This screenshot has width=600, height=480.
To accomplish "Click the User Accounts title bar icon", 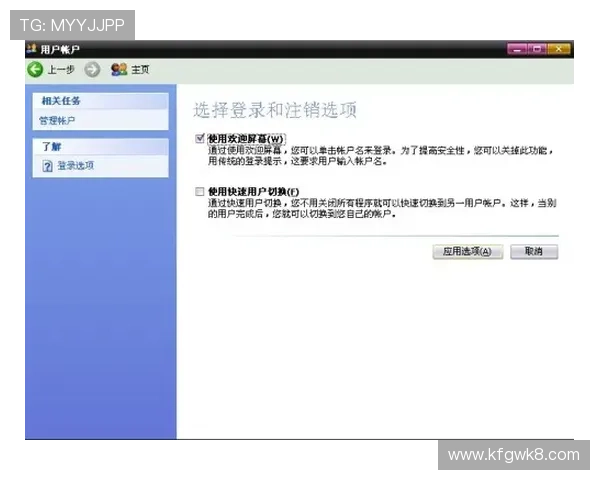I will click(x=31, y=49).
